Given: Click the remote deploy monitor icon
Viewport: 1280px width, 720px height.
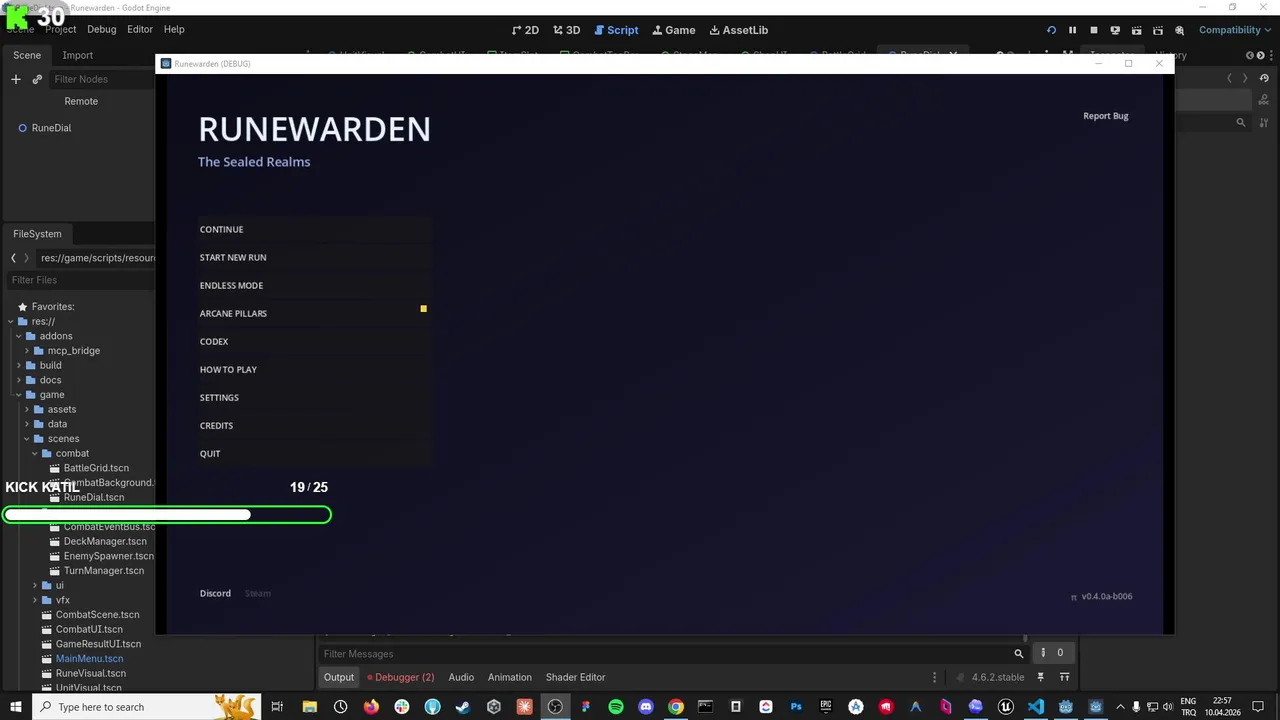Looking at the screenshot, I should 1115,30.
